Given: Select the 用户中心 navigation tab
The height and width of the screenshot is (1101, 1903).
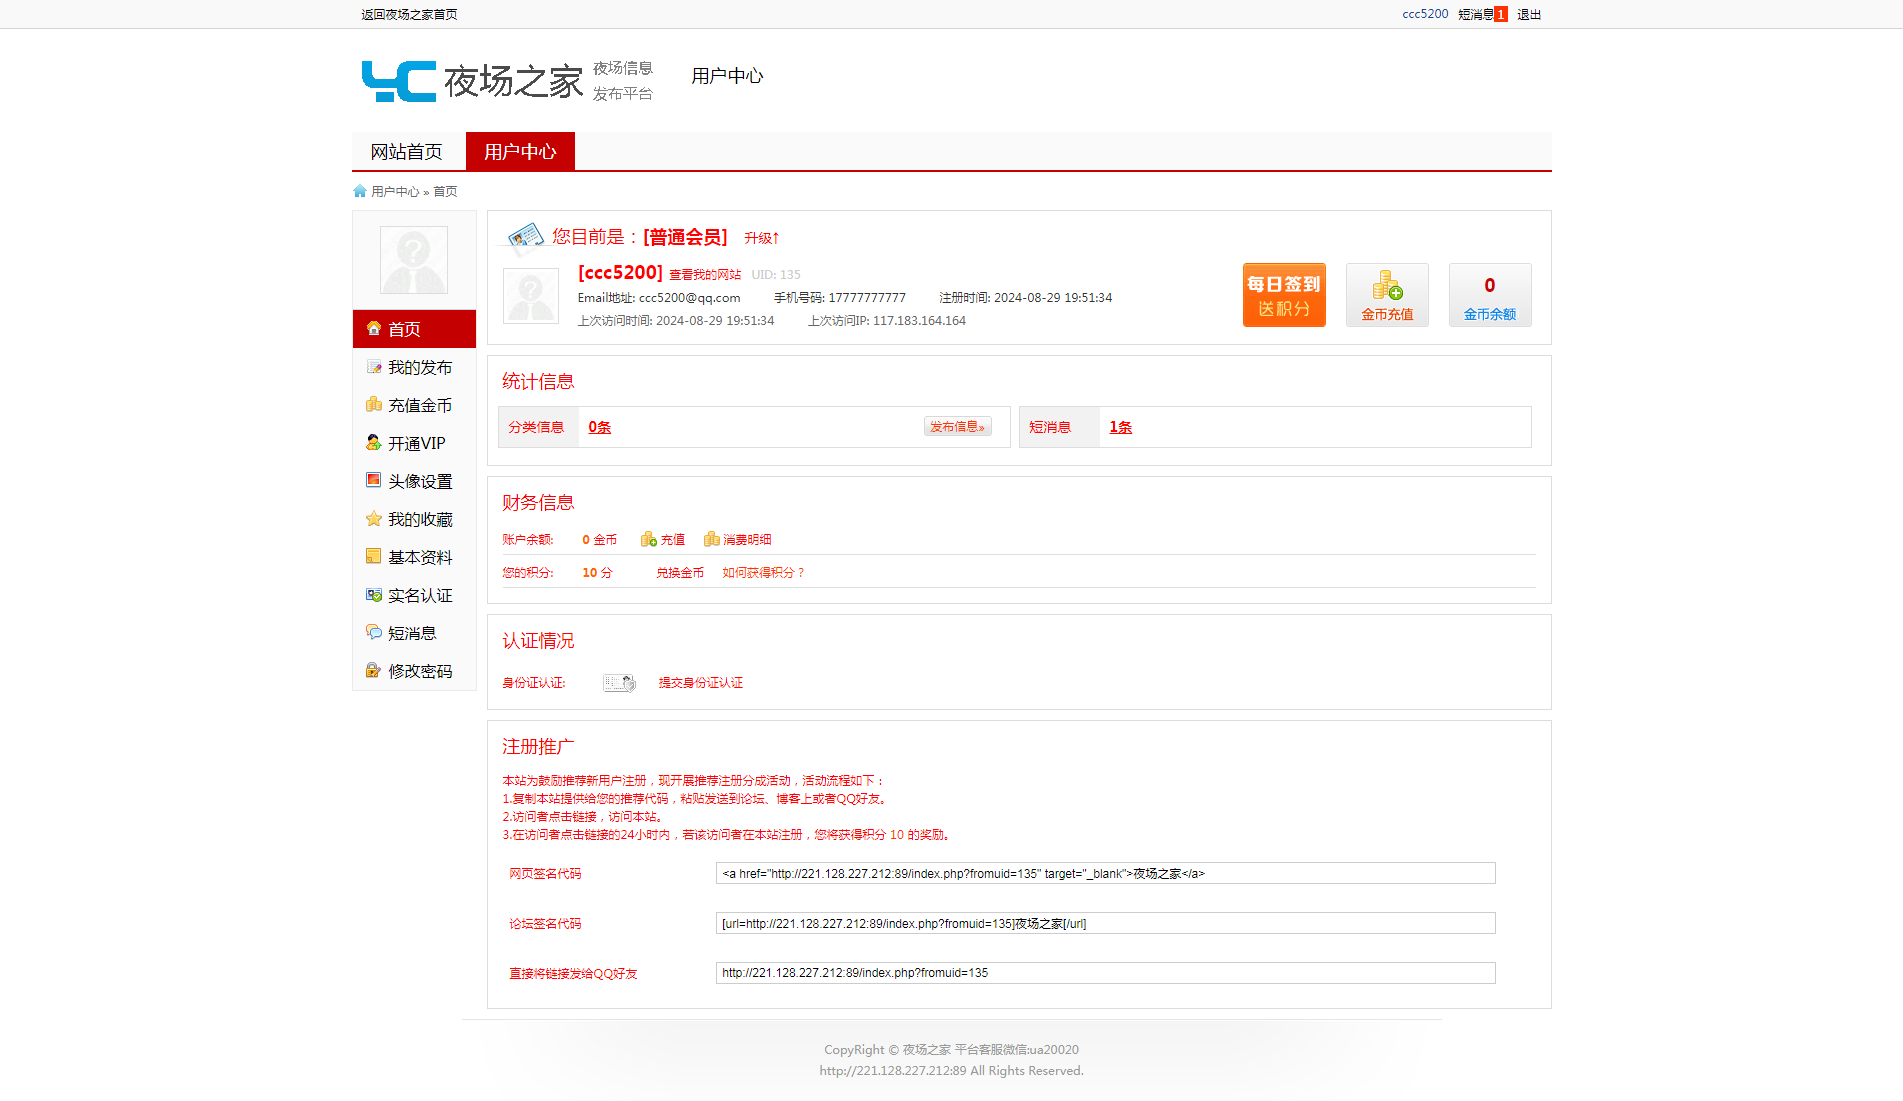Looking at the screenshot, I should [520, 152].
